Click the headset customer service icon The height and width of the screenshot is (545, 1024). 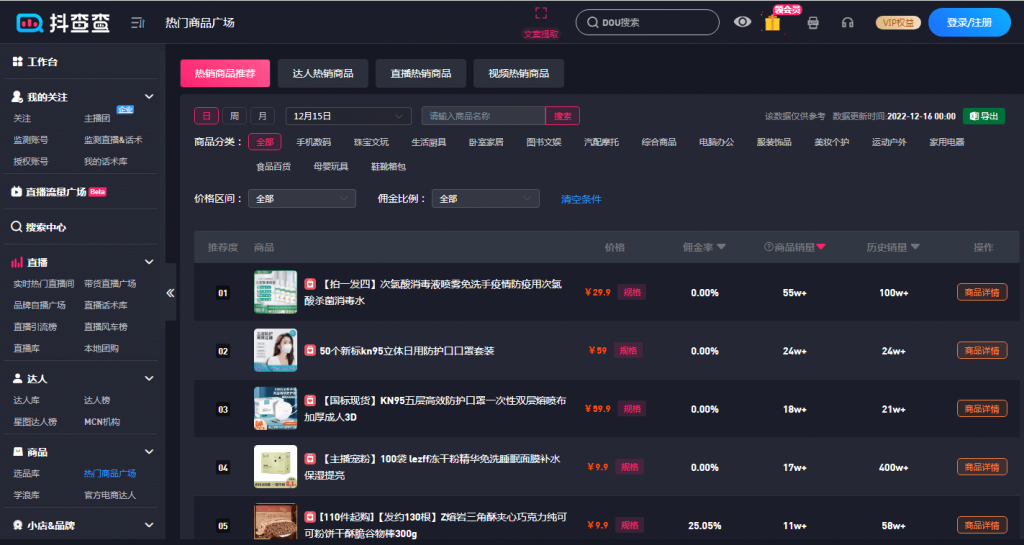pyautogui.click(x=848, y=22)
